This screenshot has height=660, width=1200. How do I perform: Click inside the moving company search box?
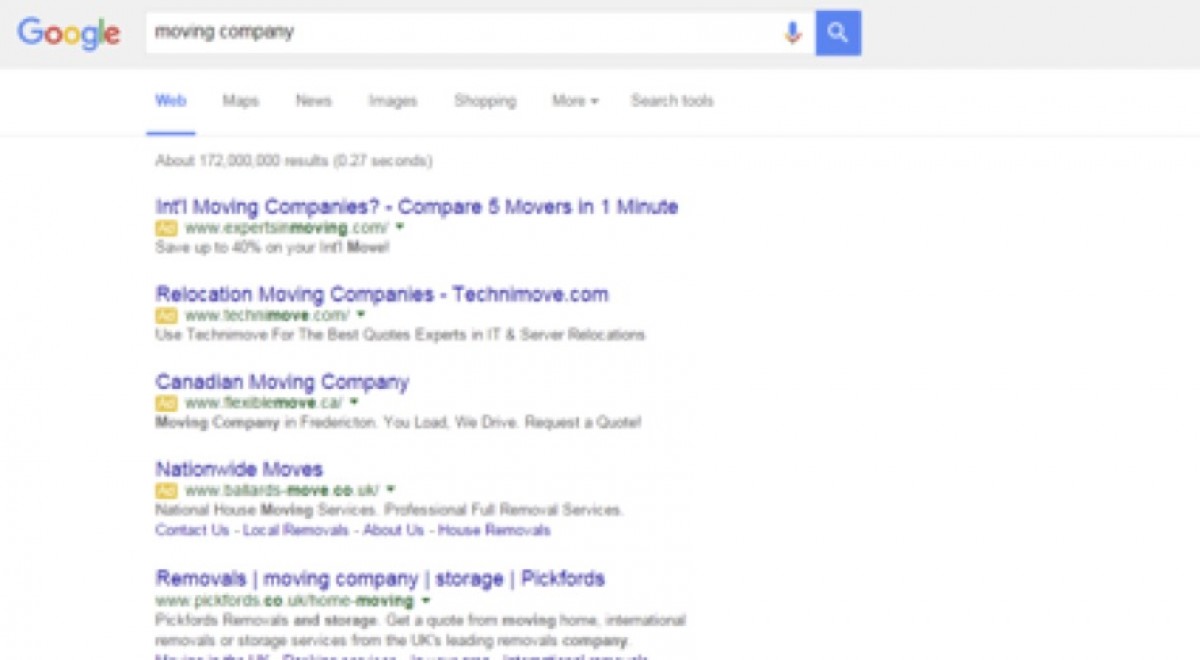point(465,33)
